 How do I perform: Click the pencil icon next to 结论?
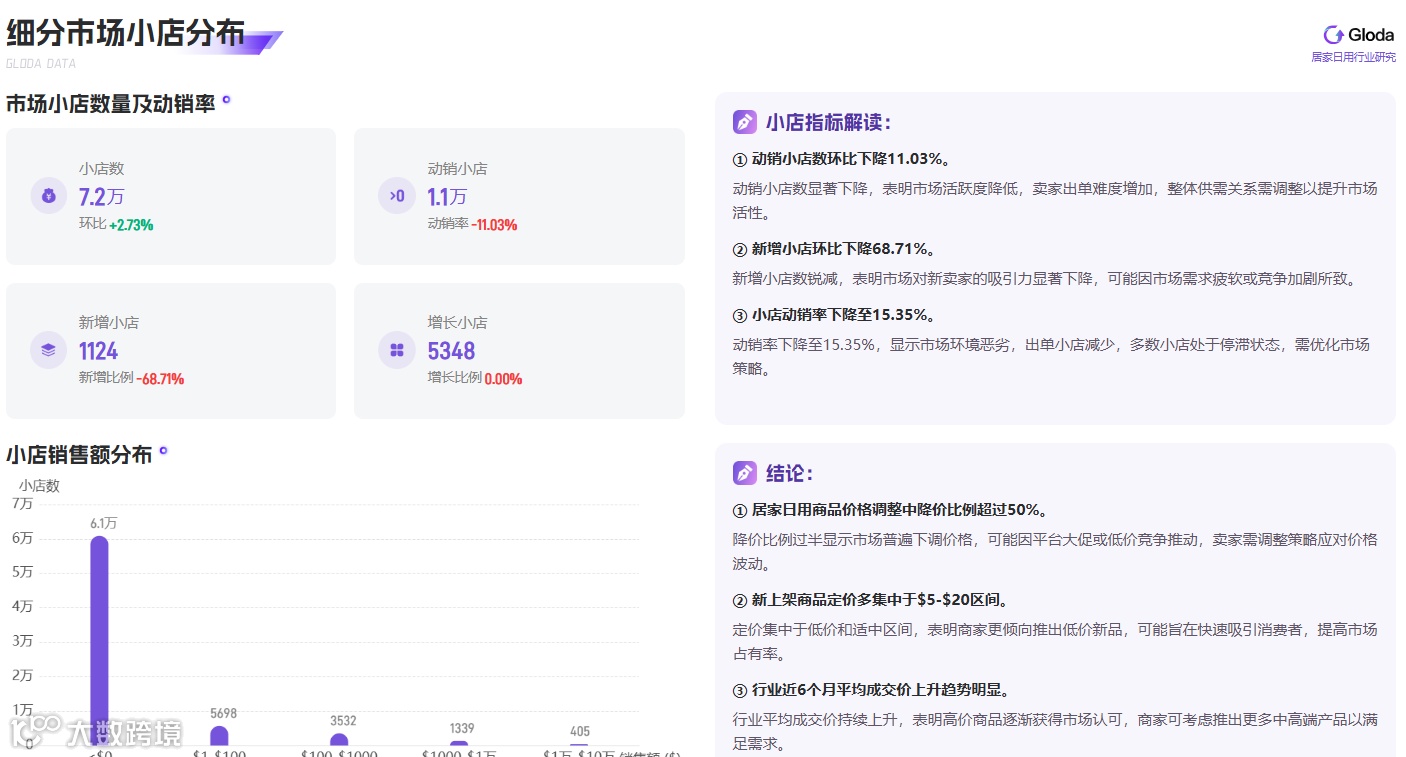click(745, 473)
